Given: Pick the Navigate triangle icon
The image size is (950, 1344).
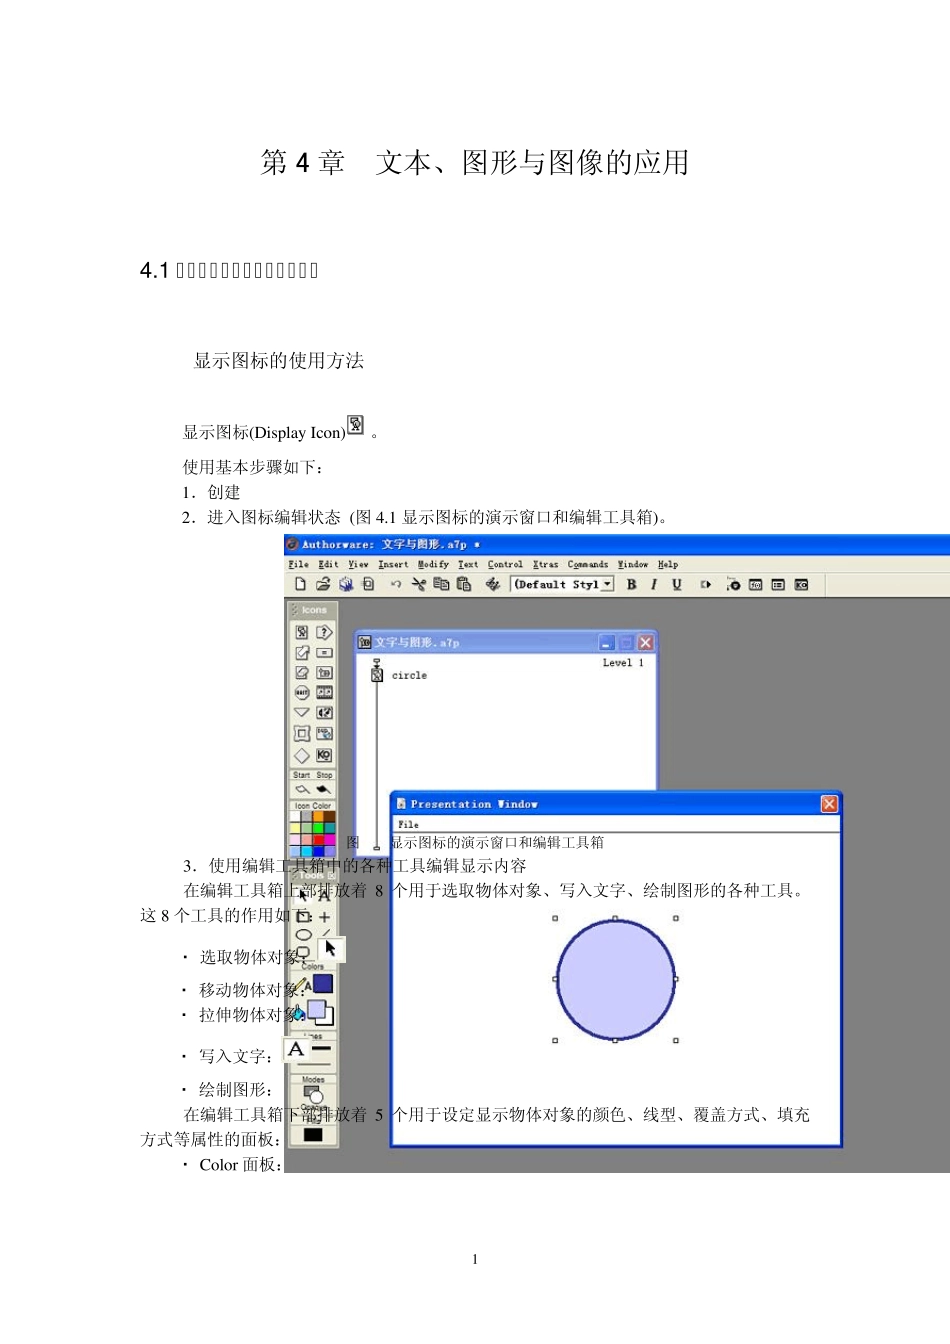Looking at the screenshot, I should (x=302, y=712).
